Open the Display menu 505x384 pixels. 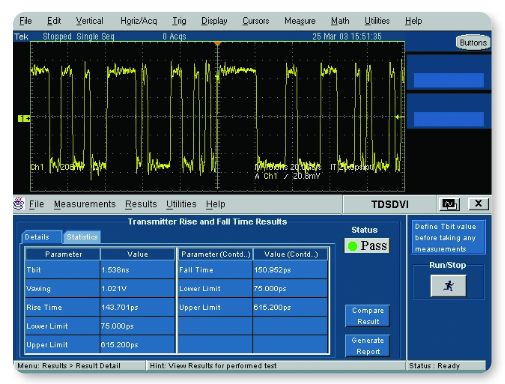coord(214,21)
